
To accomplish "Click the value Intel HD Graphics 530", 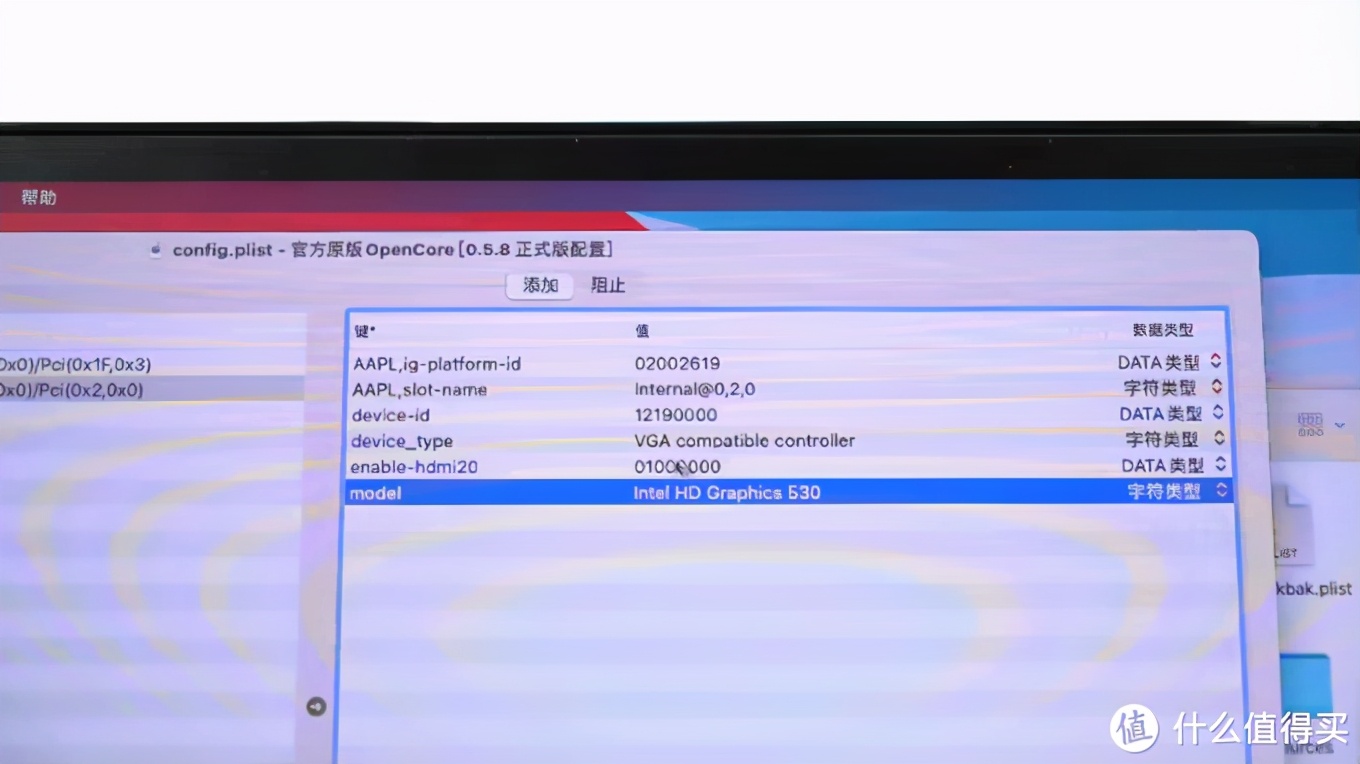I will pos(727,492).
